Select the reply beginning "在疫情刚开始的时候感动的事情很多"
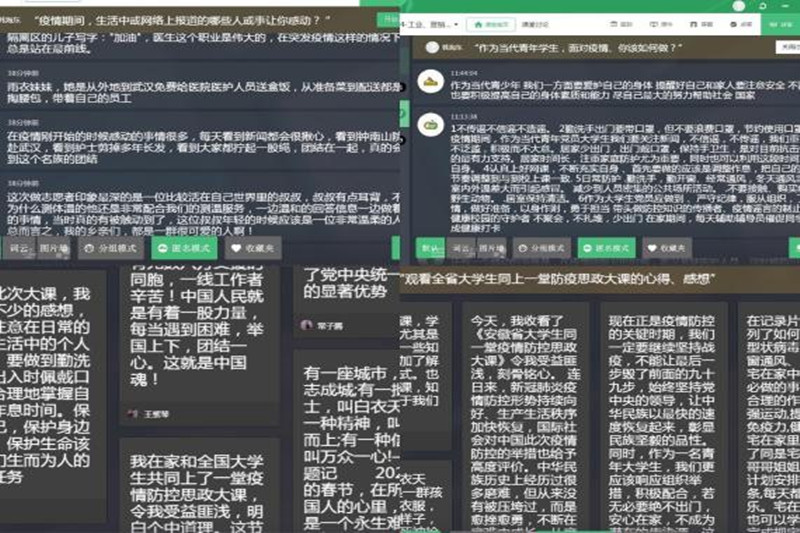This screenshot has height=533, width=800. (x=200, y=142)
